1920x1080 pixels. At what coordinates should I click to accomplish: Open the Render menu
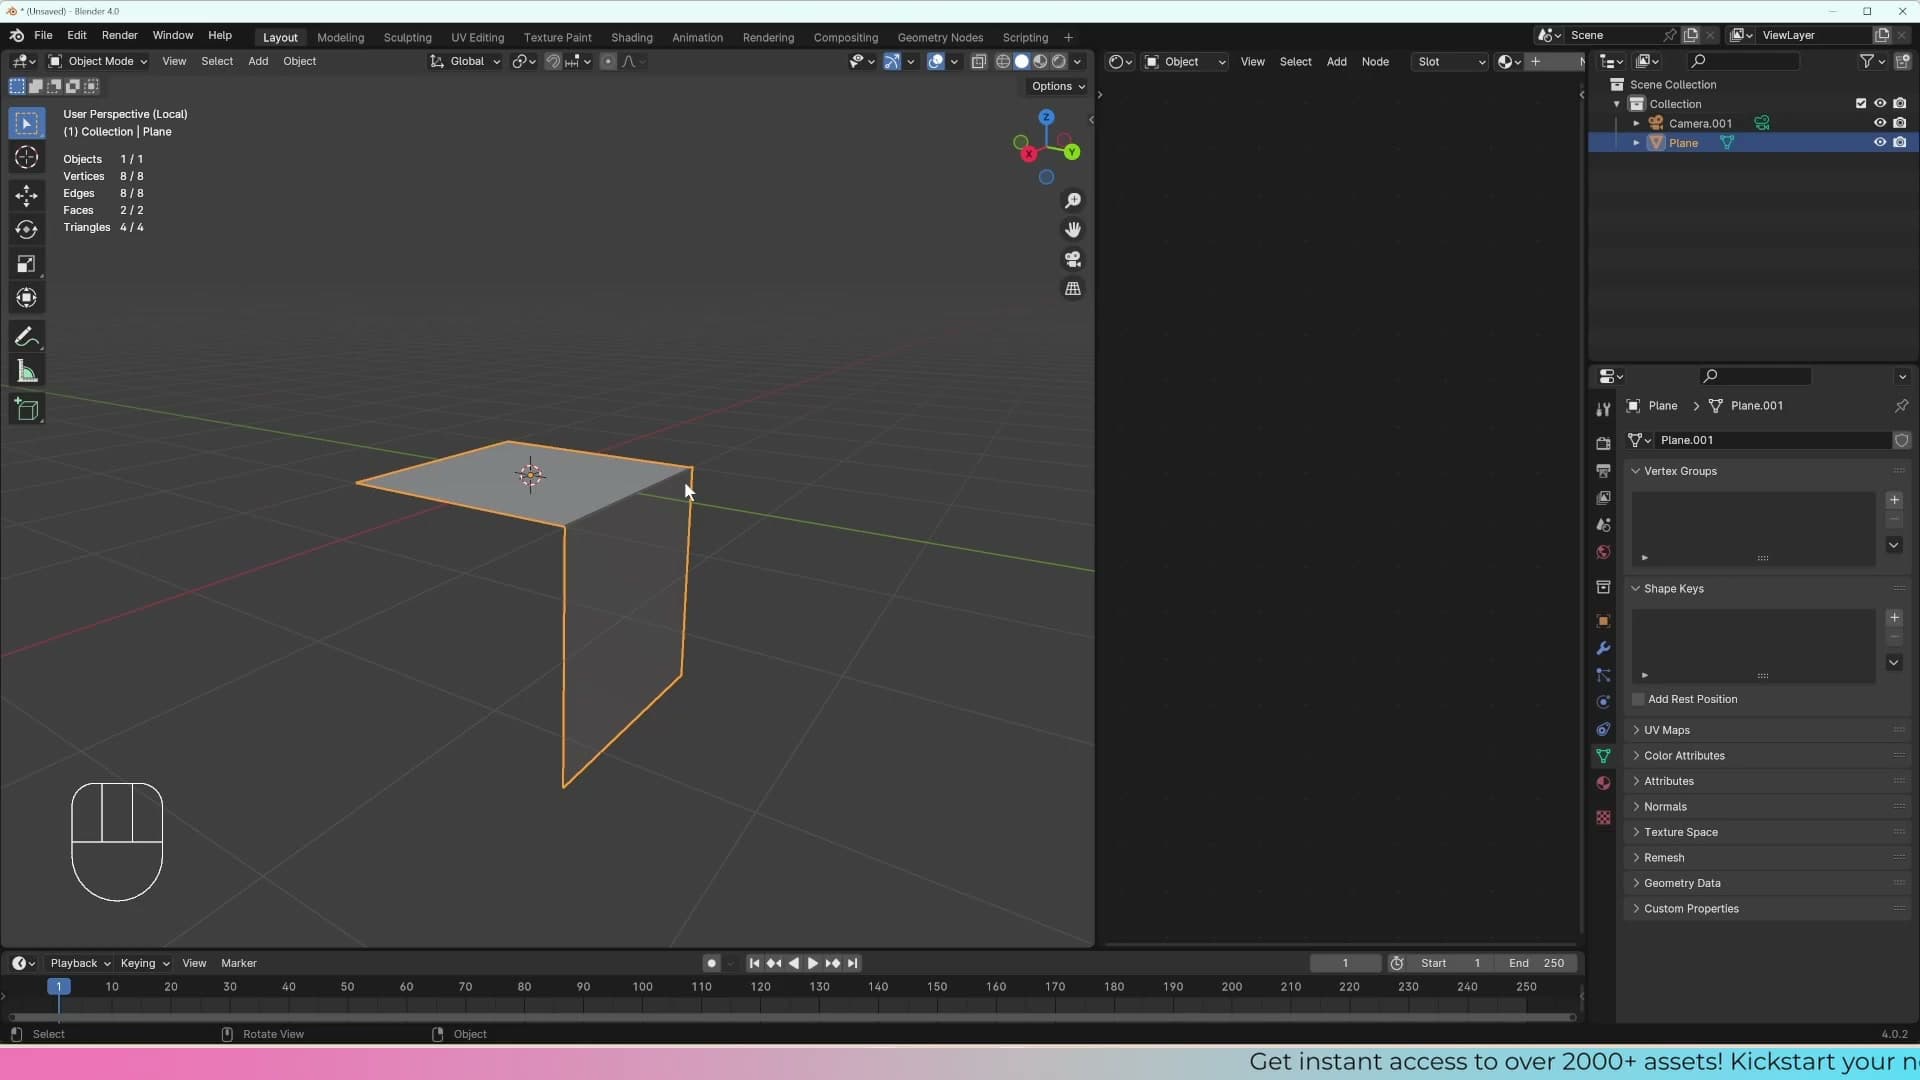120,35
